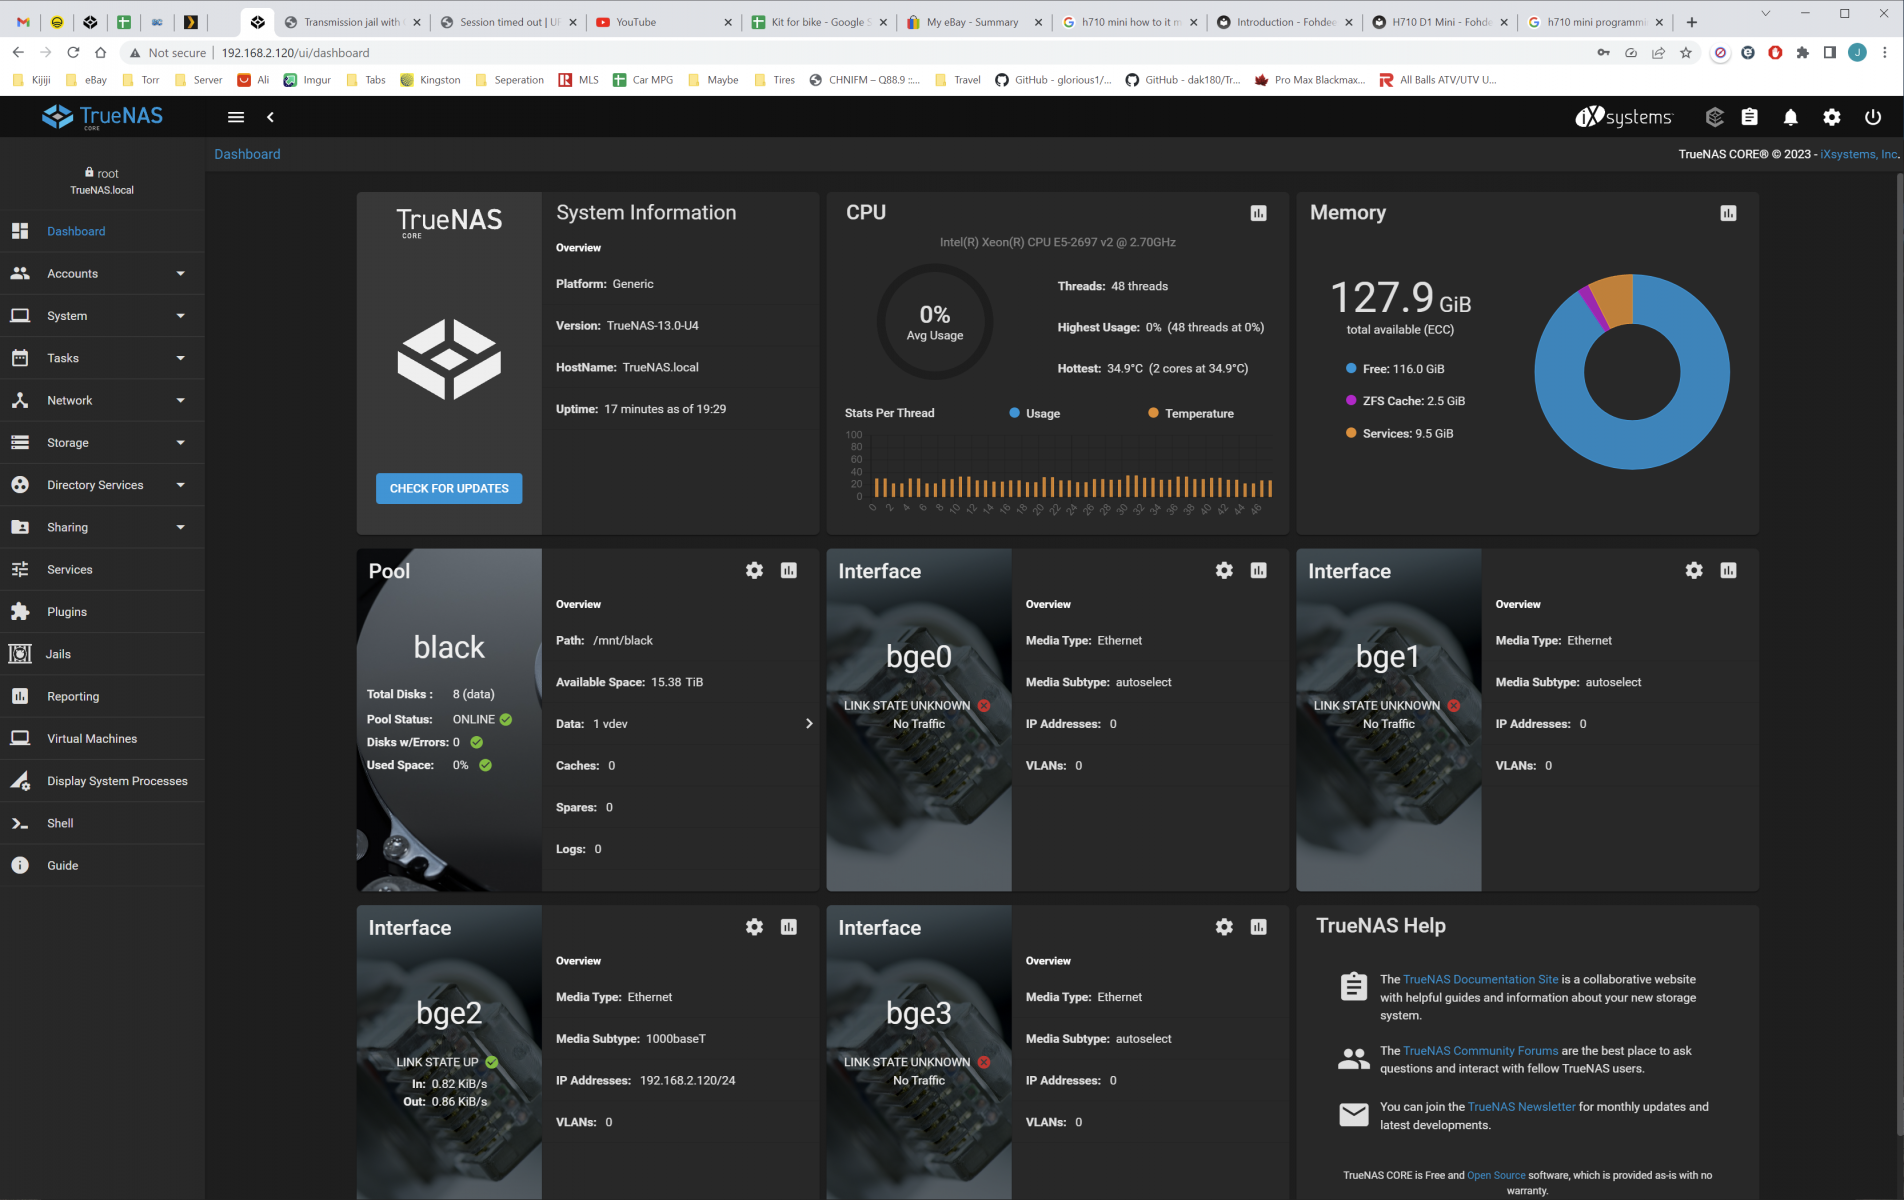Open bge3 interface settings gear
The height and width of the screenshot is (1200, 1904).
click(x=1224, y=927)
